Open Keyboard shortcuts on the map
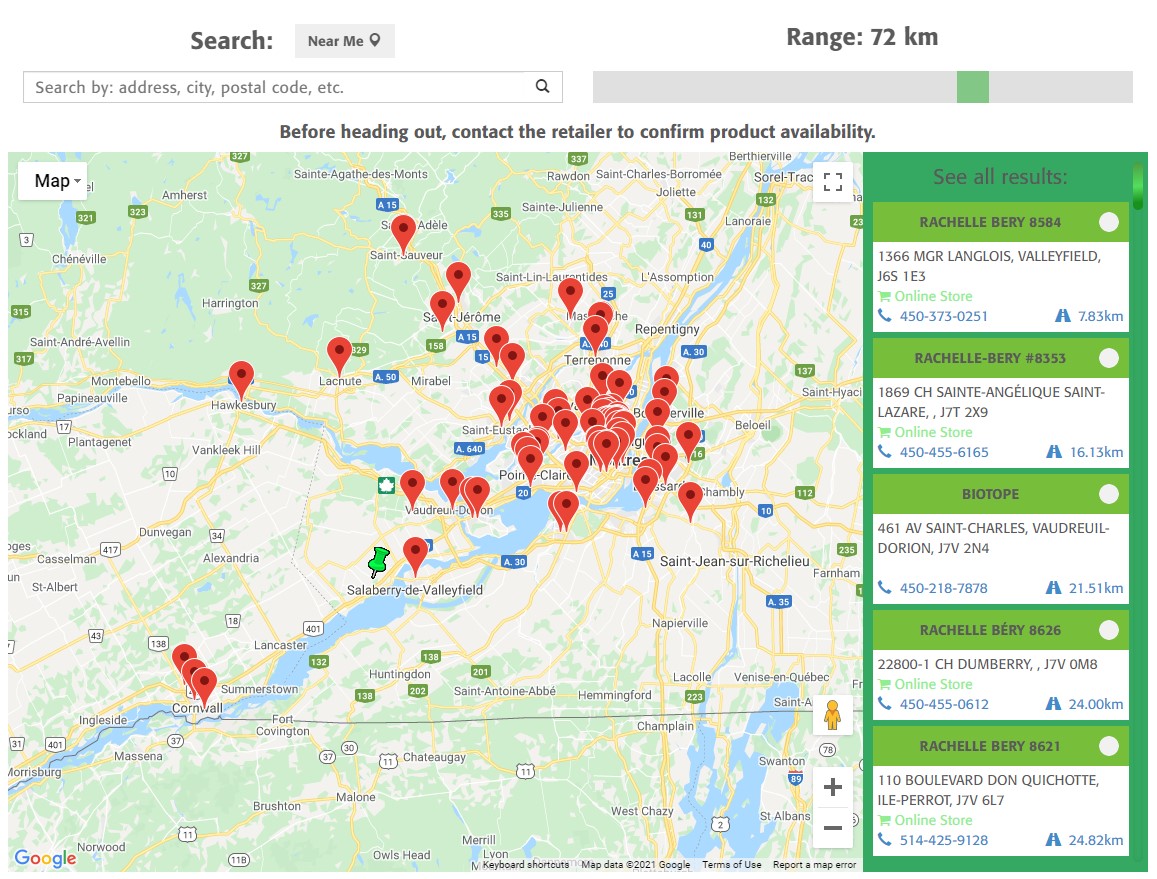This screenshot has height=879, width=1157. [525, 864]
